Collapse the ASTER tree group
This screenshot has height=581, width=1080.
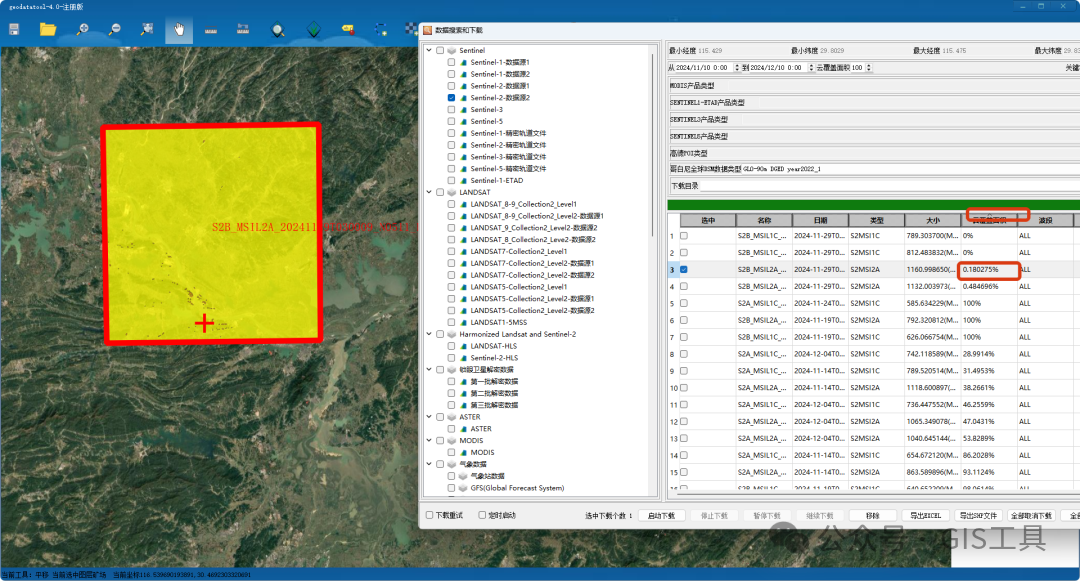tap(429, 417)
